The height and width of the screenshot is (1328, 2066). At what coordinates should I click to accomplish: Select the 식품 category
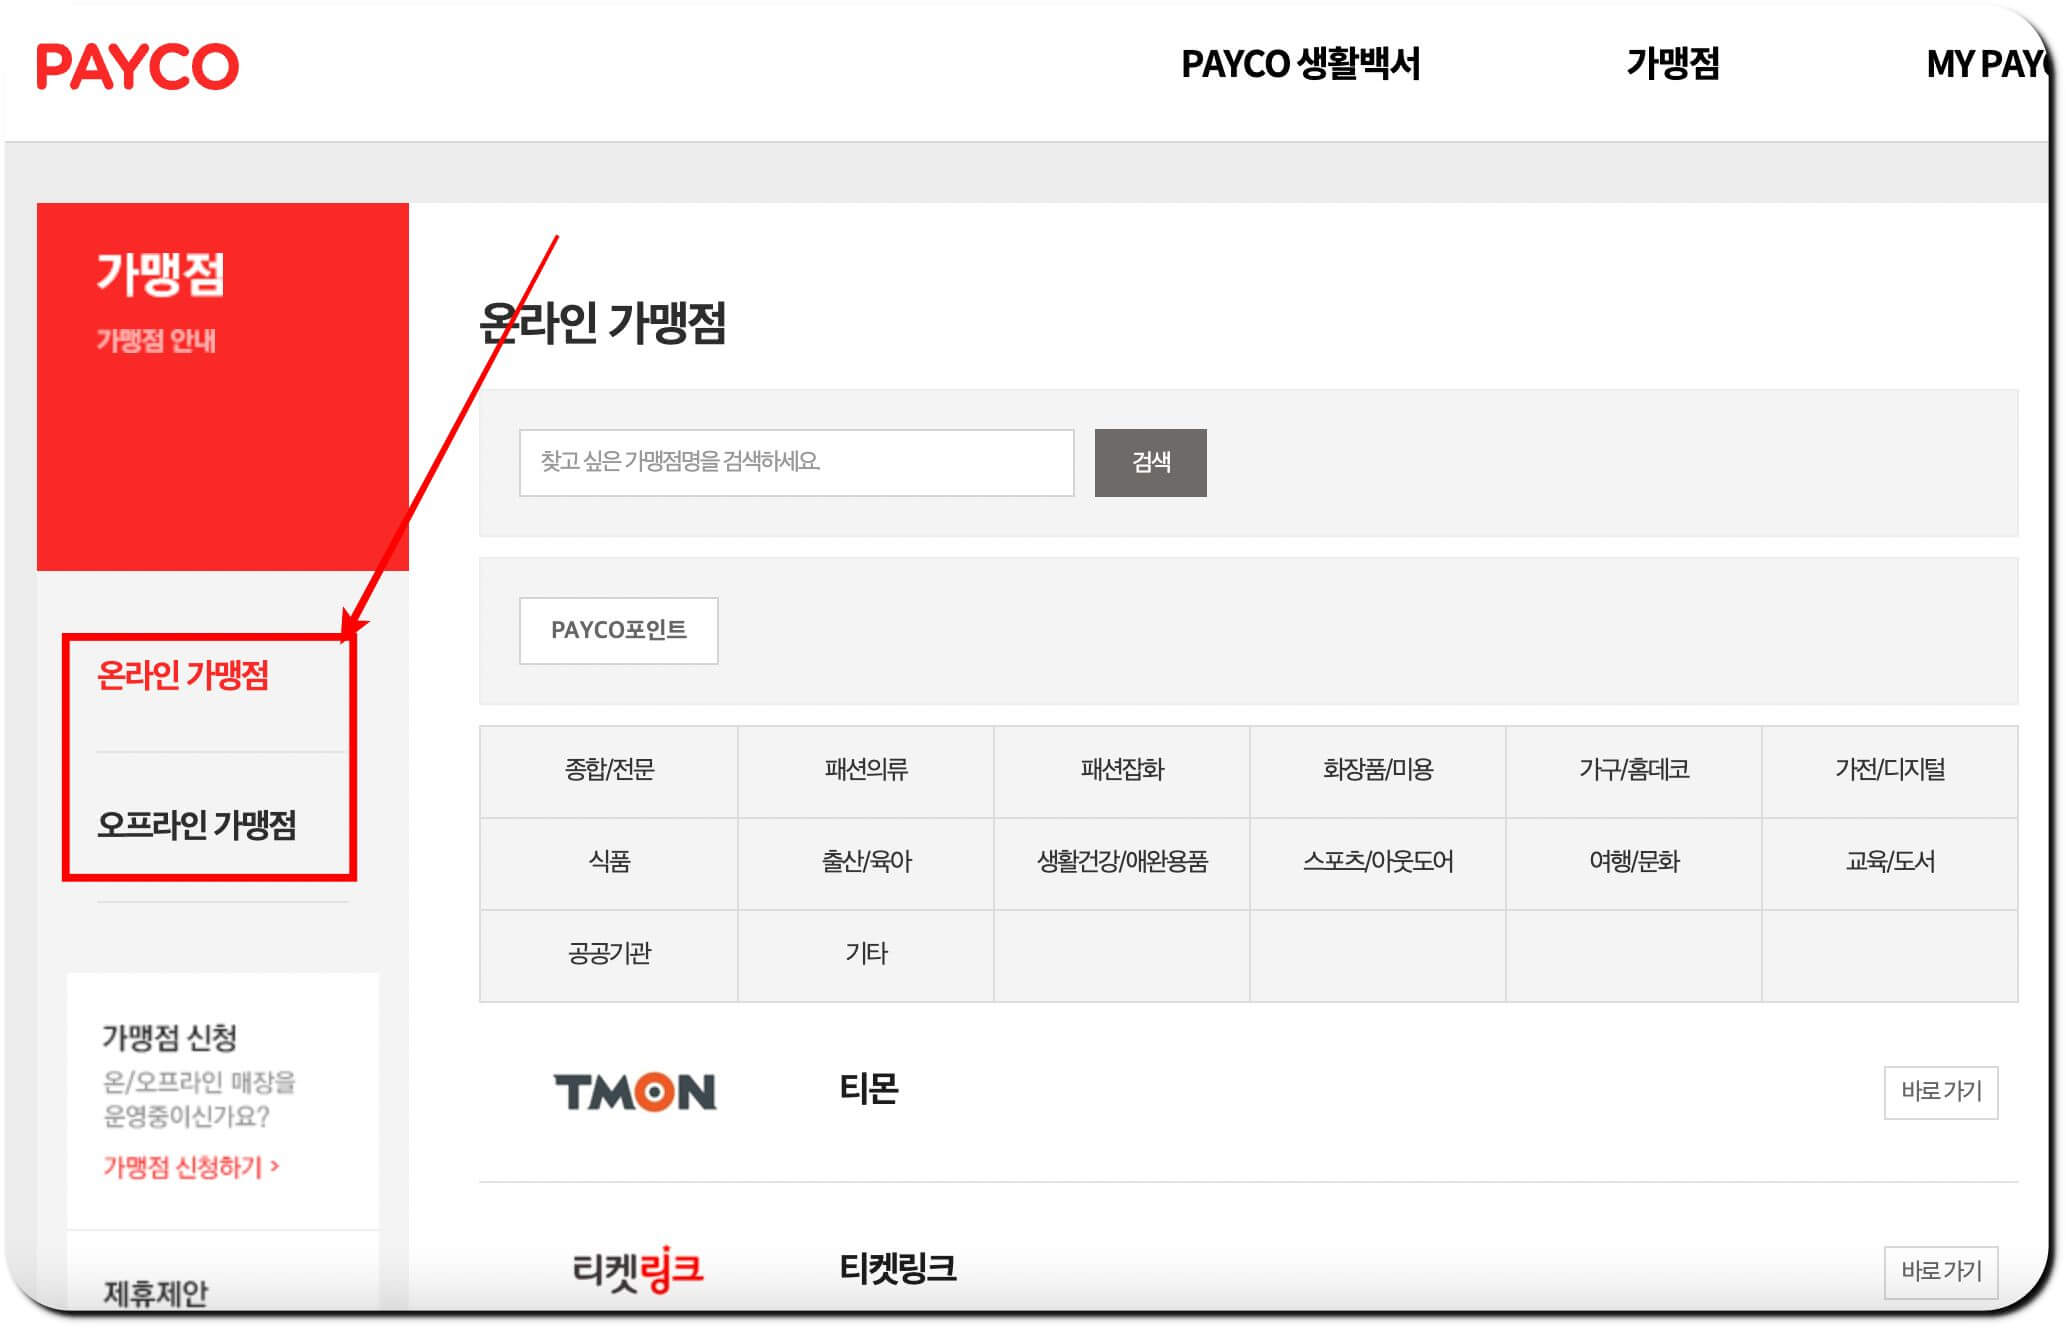coord(609,862)
